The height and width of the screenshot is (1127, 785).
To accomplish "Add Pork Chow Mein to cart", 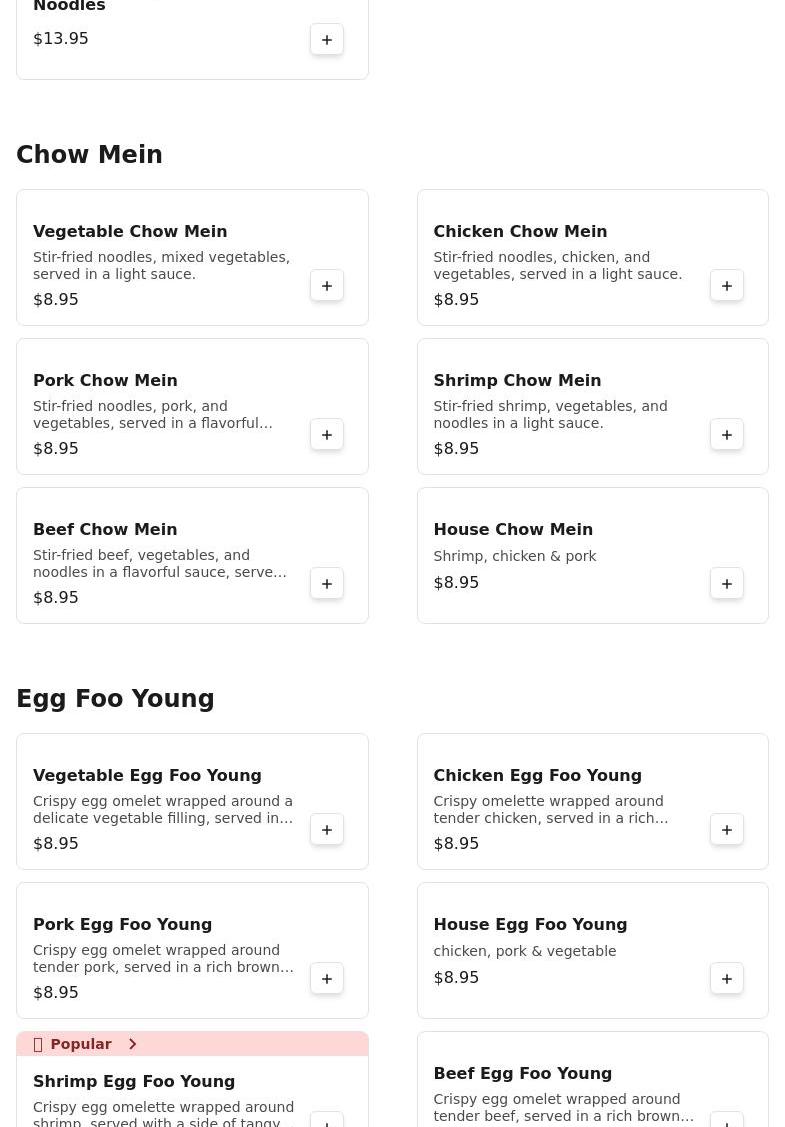I will (x=327, y=435).
